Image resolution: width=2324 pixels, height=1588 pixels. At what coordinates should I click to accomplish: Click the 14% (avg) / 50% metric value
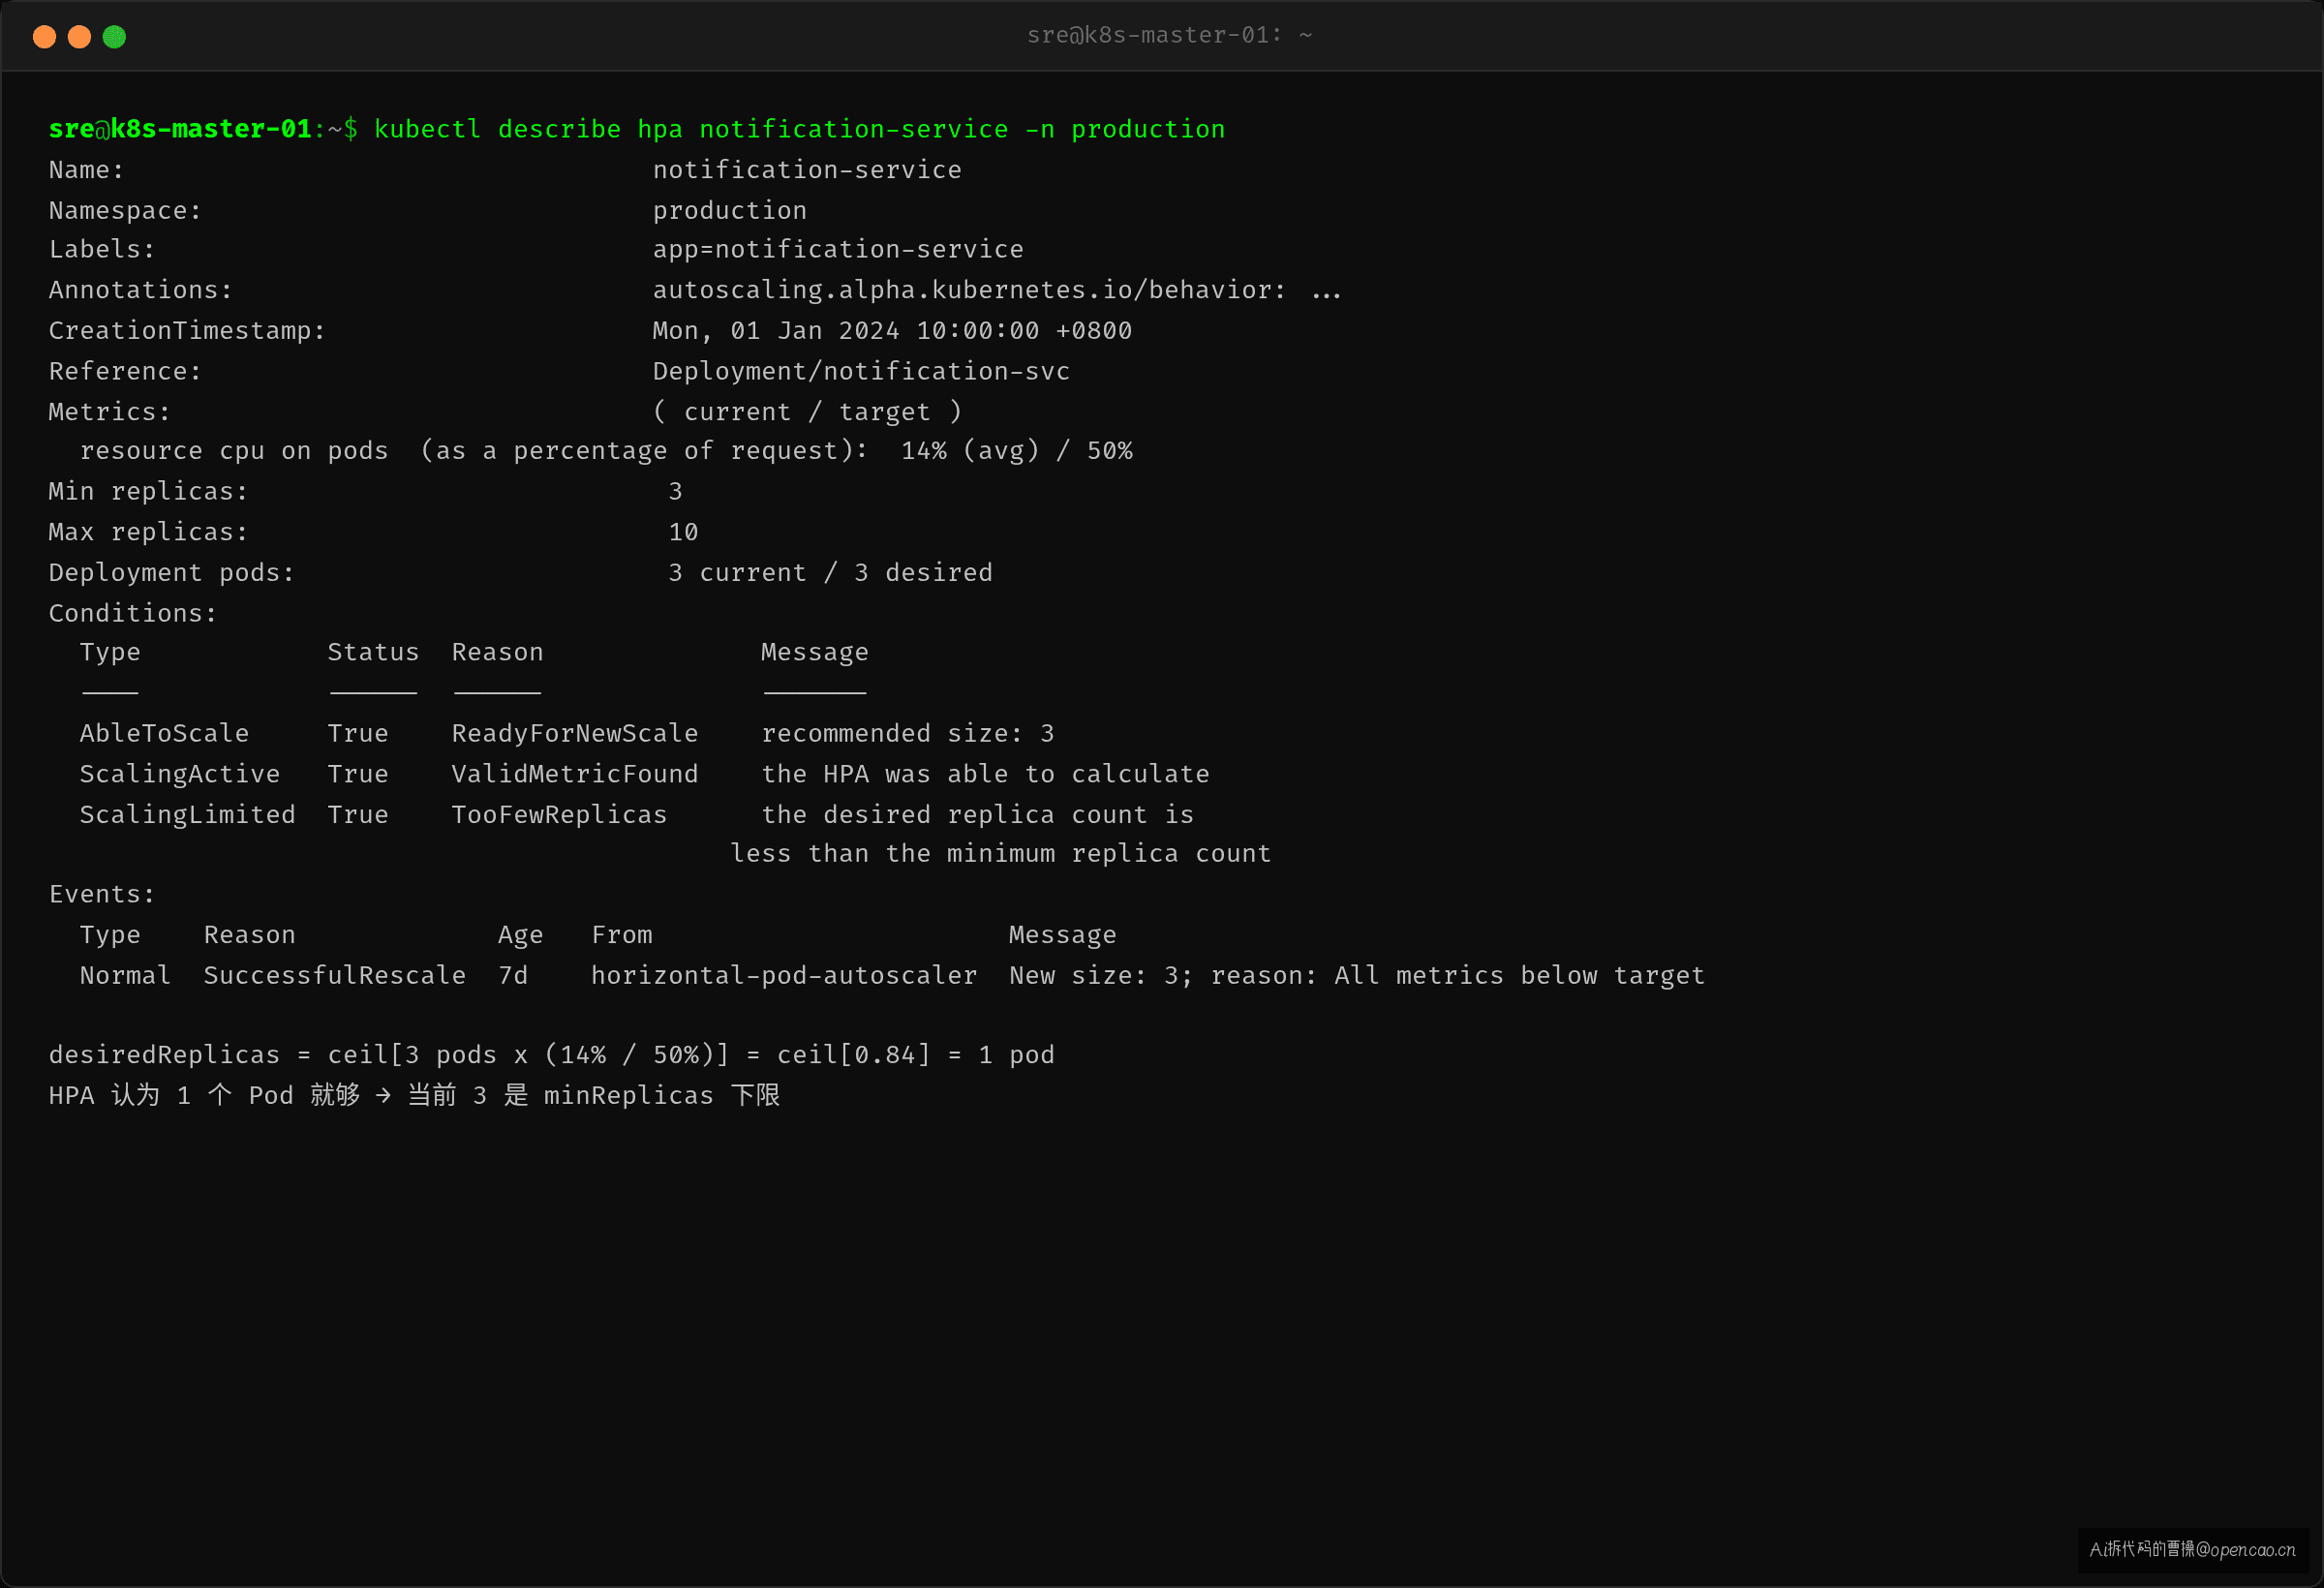click(x=1016, y=451)
